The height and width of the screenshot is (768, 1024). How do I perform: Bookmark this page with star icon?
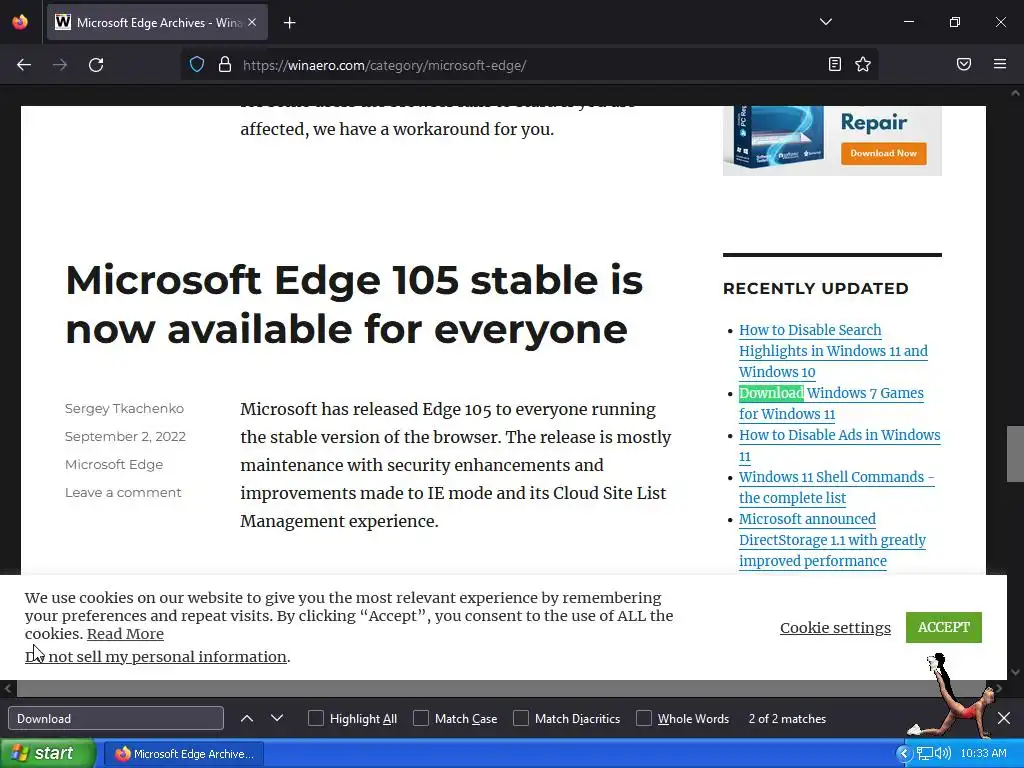tap(863, 64)
